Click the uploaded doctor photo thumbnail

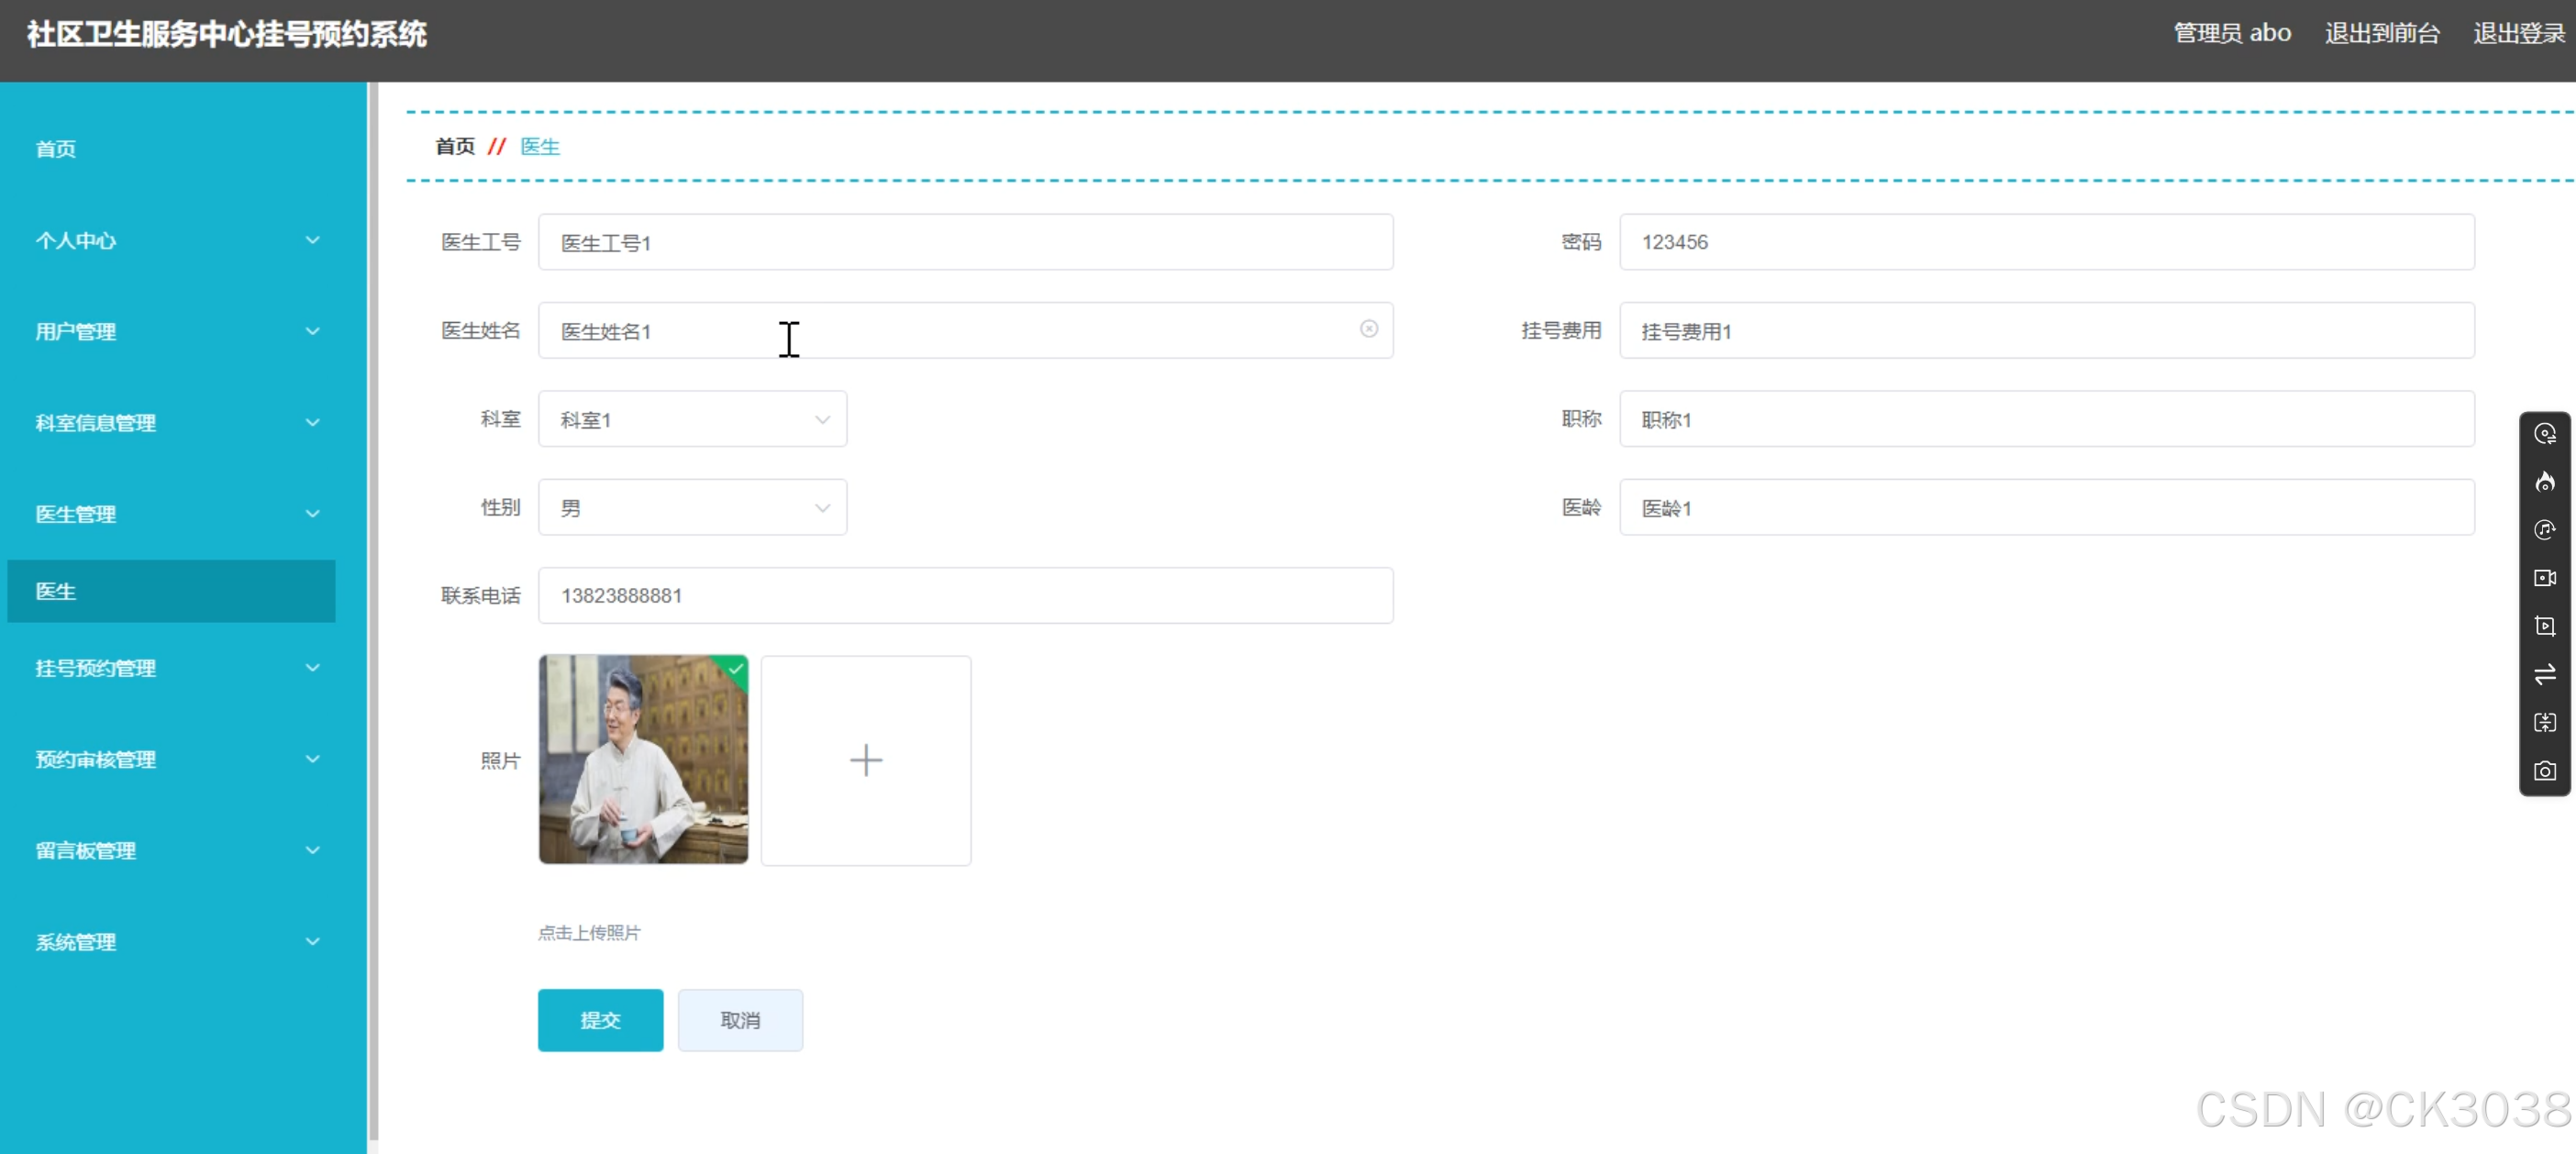[642, 760]
